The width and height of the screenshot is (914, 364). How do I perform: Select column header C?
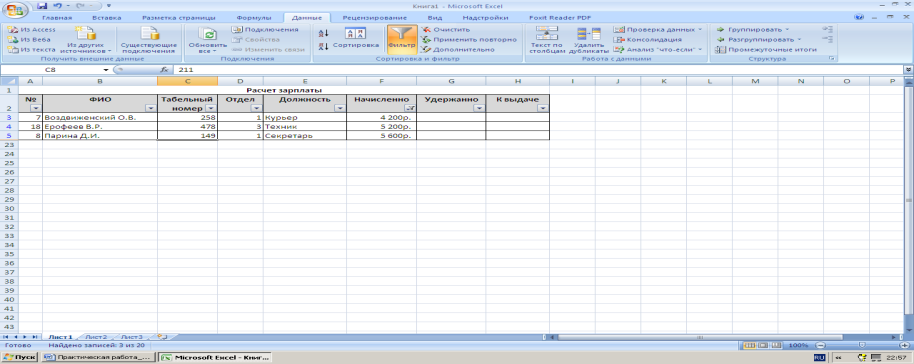pyautogui.click(x=187, y=80)
